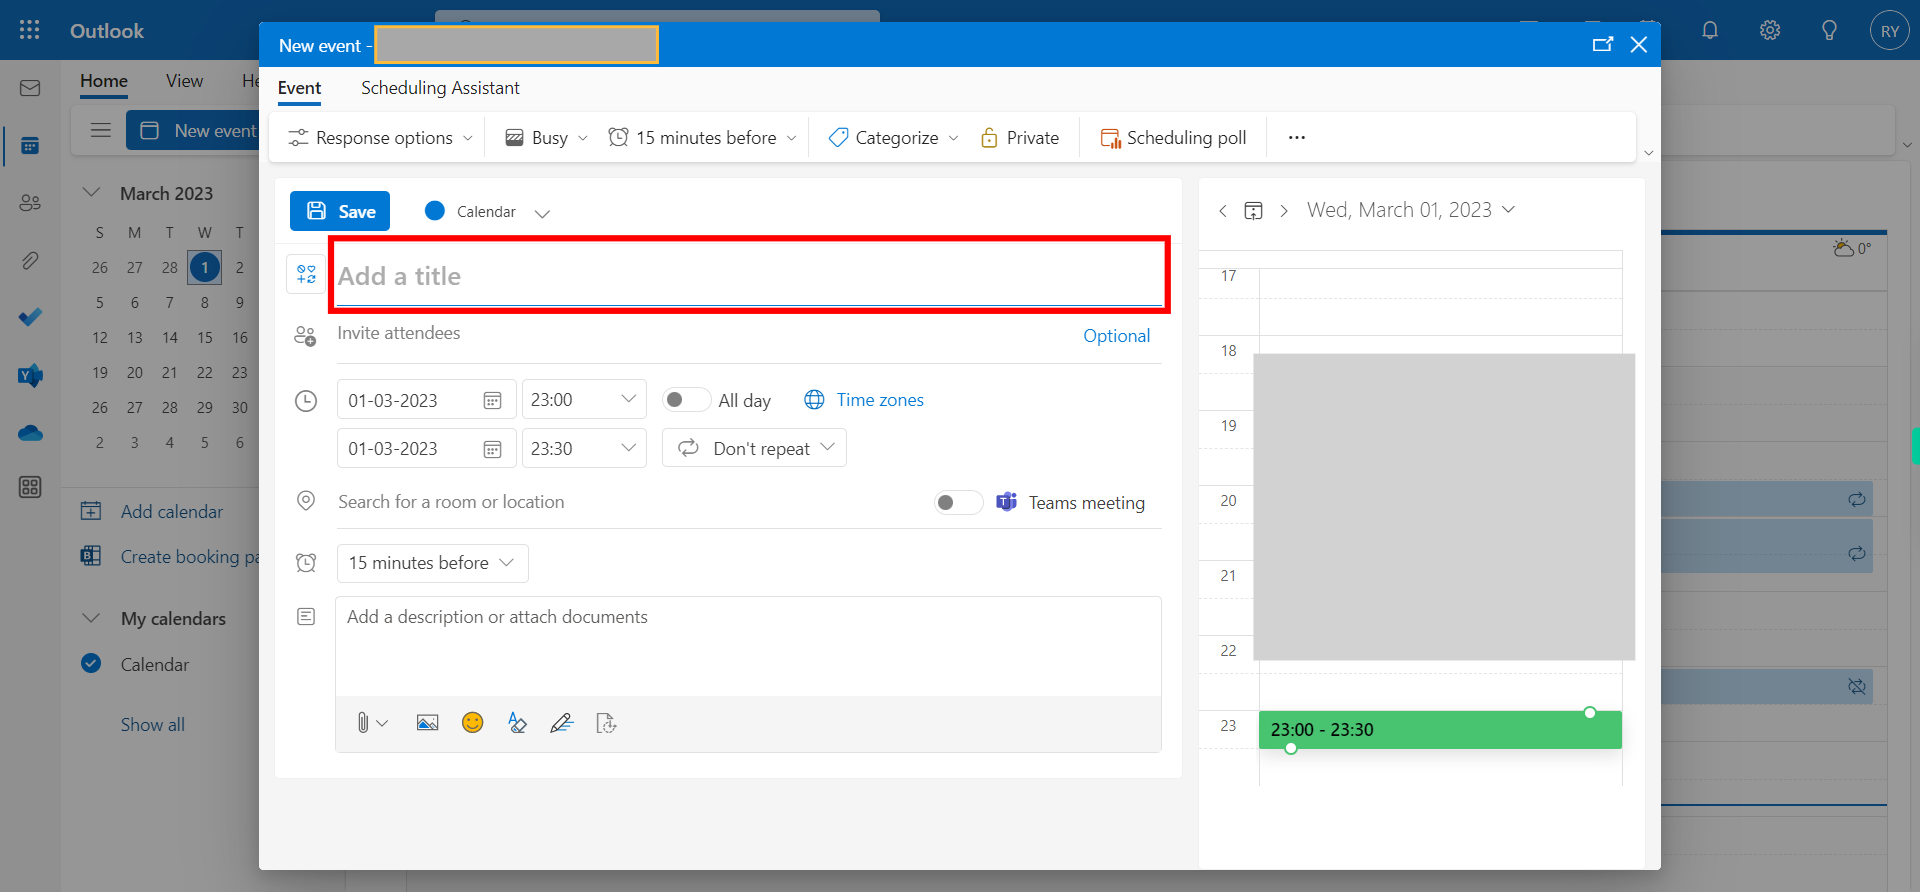Open People from the left sidebar
The height and width of the screenshot is (892, 1920).
pyautogui.click(x=30, y=203)
